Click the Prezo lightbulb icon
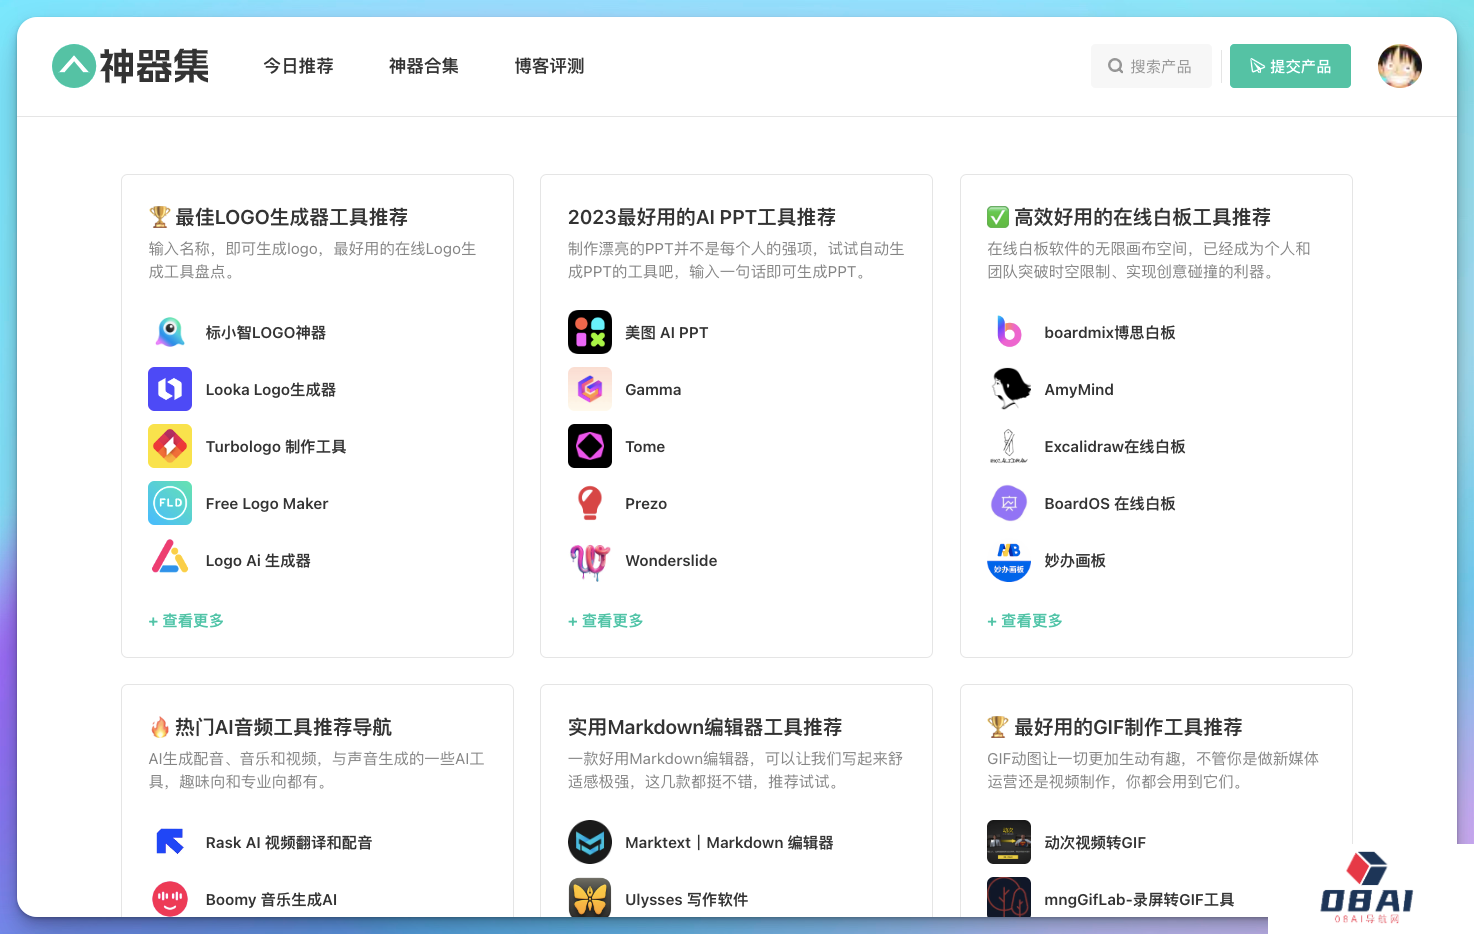Screen dimensions: 1474x934 (x=590, y=503)
